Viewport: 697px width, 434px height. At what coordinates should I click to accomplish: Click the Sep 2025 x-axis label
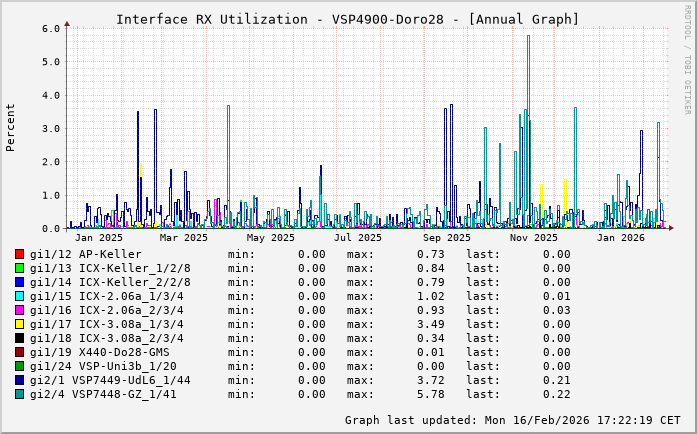tap(446, 237)
